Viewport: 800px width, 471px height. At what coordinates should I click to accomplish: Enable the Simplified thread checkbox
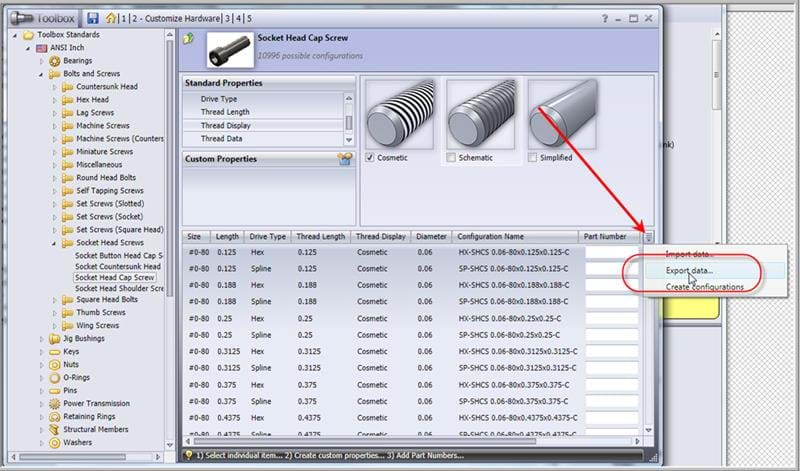click(x=533, y=158)
